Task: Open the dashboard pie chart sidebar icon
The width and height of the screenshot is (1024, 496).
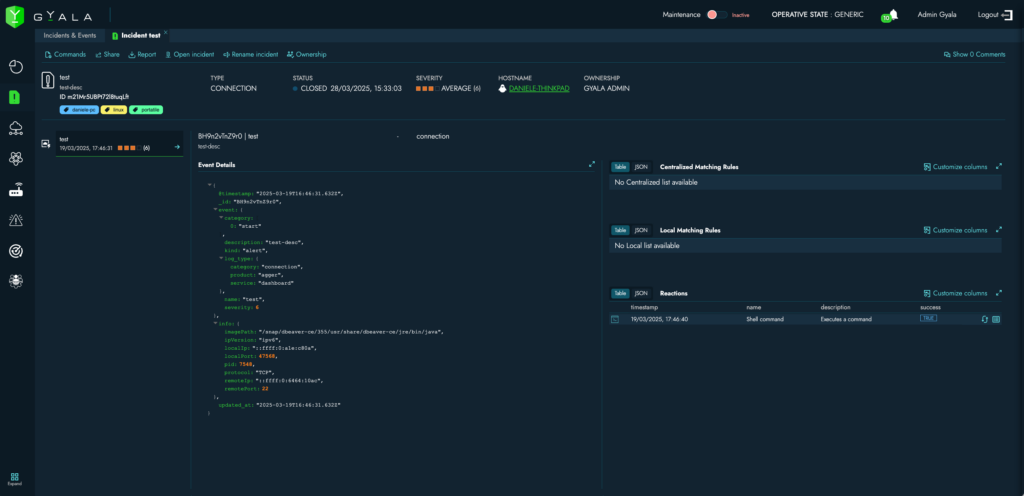Action: point(16,67)
